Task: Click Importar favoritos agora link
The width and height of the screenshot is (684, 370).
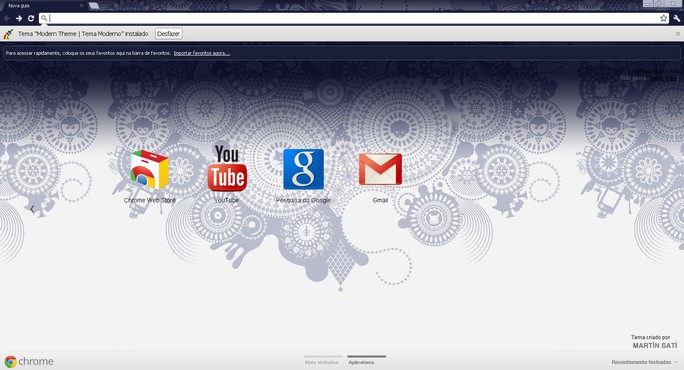Action: (x=202, y=53)
